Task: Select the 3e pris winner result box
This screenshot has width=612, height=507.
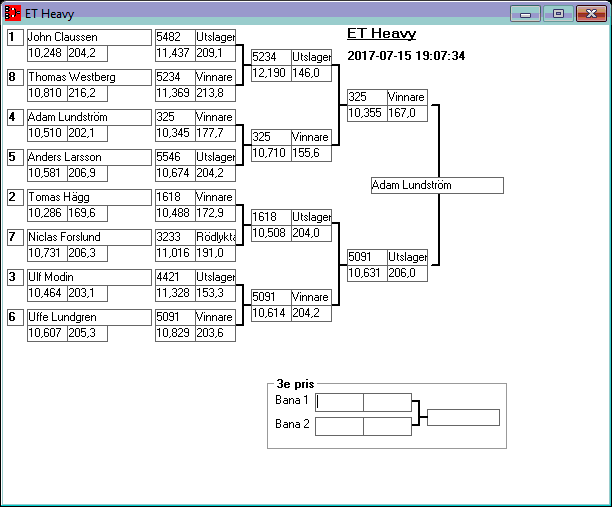Action: coord(463,417)
